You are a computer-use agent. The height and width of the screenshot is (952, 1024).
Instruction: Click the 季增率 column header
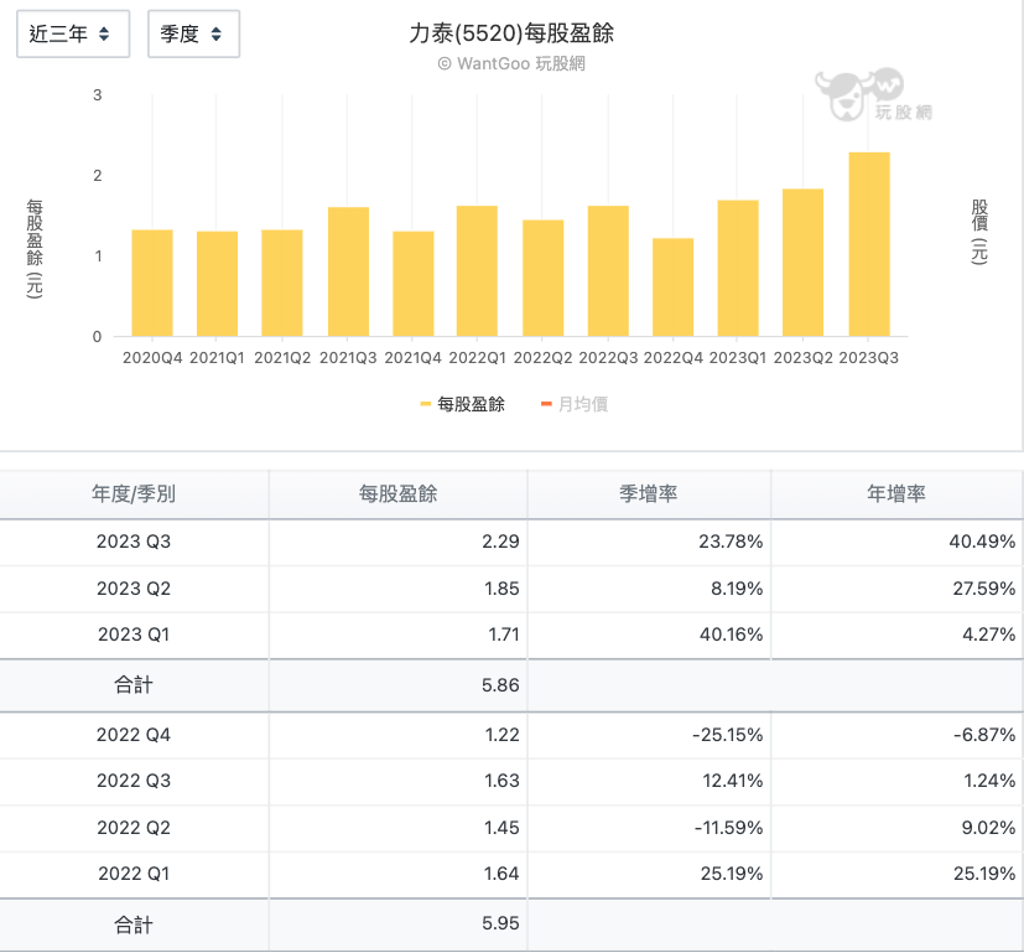648,494
